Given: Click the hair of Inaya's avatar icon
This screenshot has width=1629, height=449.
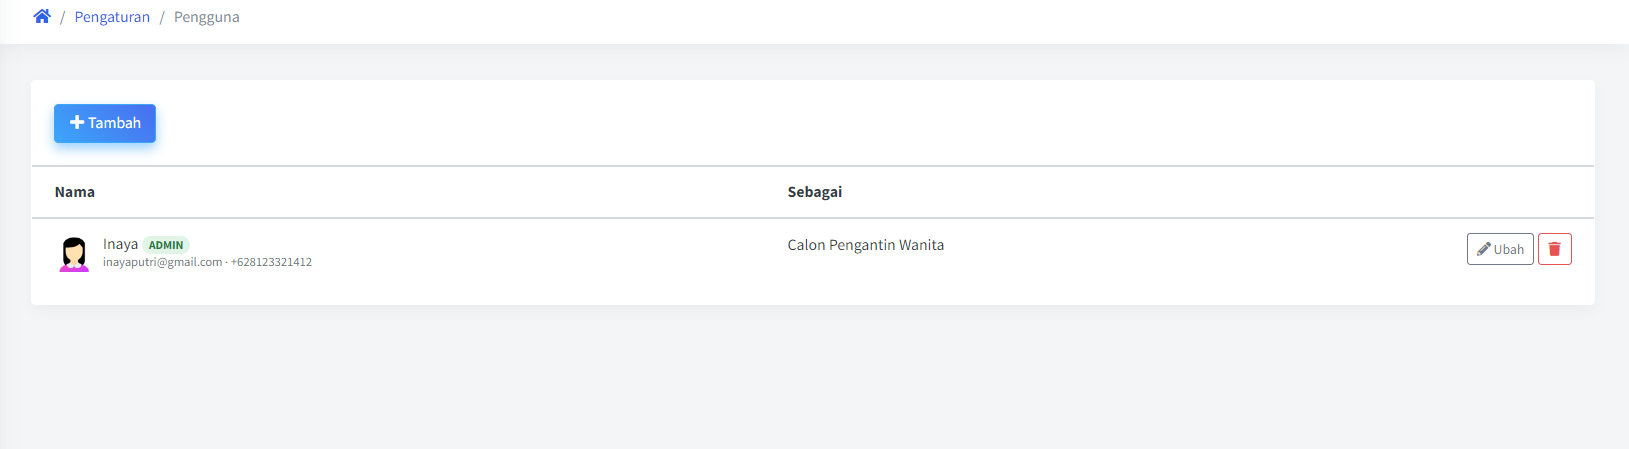Looking at the screenshot, I should [x=74, y=243].
